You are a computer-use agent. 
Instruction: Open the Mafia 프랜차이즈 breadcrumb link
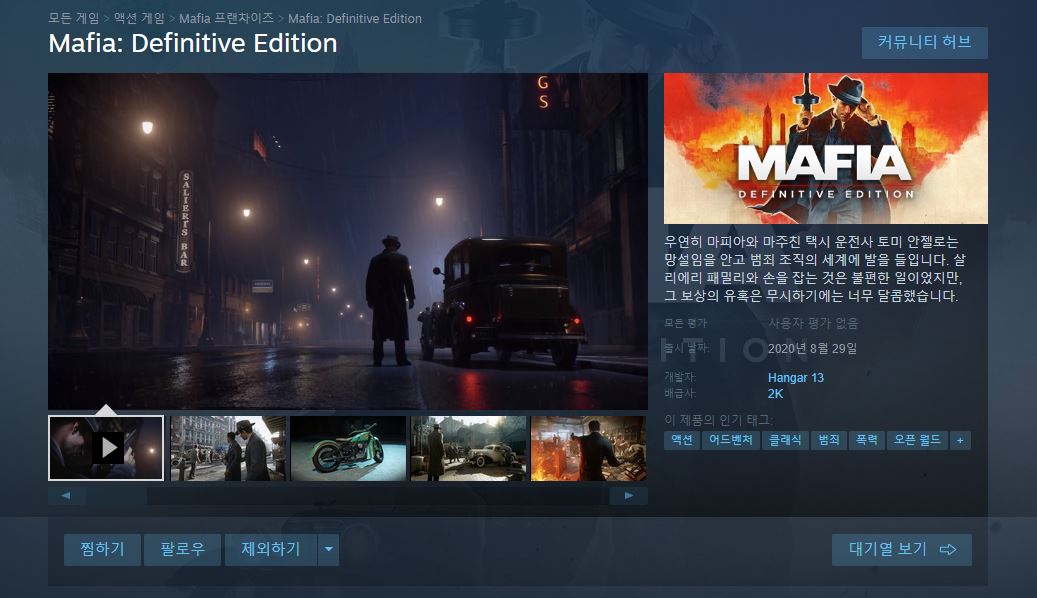coord(226,19)
